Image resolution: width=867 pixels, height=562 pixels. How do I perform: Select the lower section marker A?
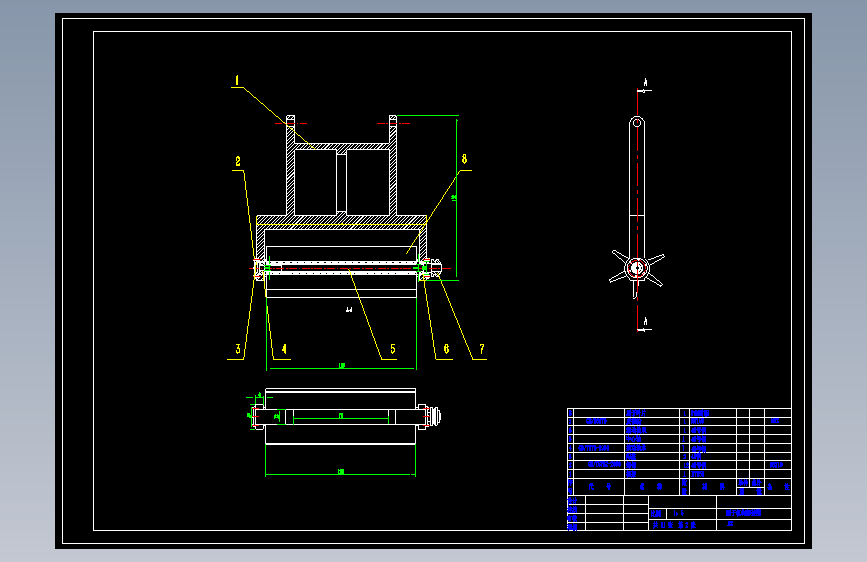click(645, 321)
